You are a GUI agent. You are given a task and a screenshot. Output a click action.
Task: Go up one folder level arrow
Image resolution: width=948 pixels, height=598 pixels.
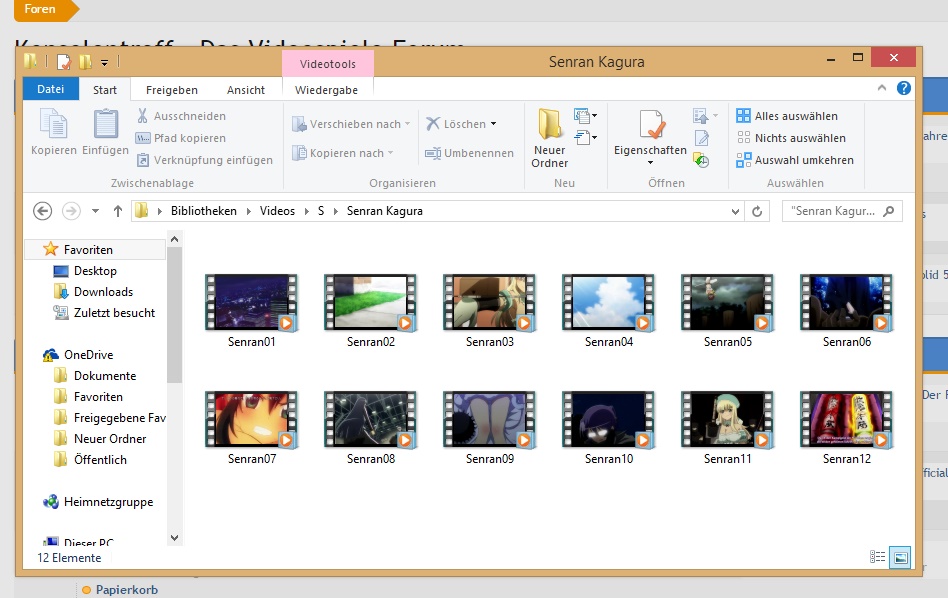pos(118,211)
